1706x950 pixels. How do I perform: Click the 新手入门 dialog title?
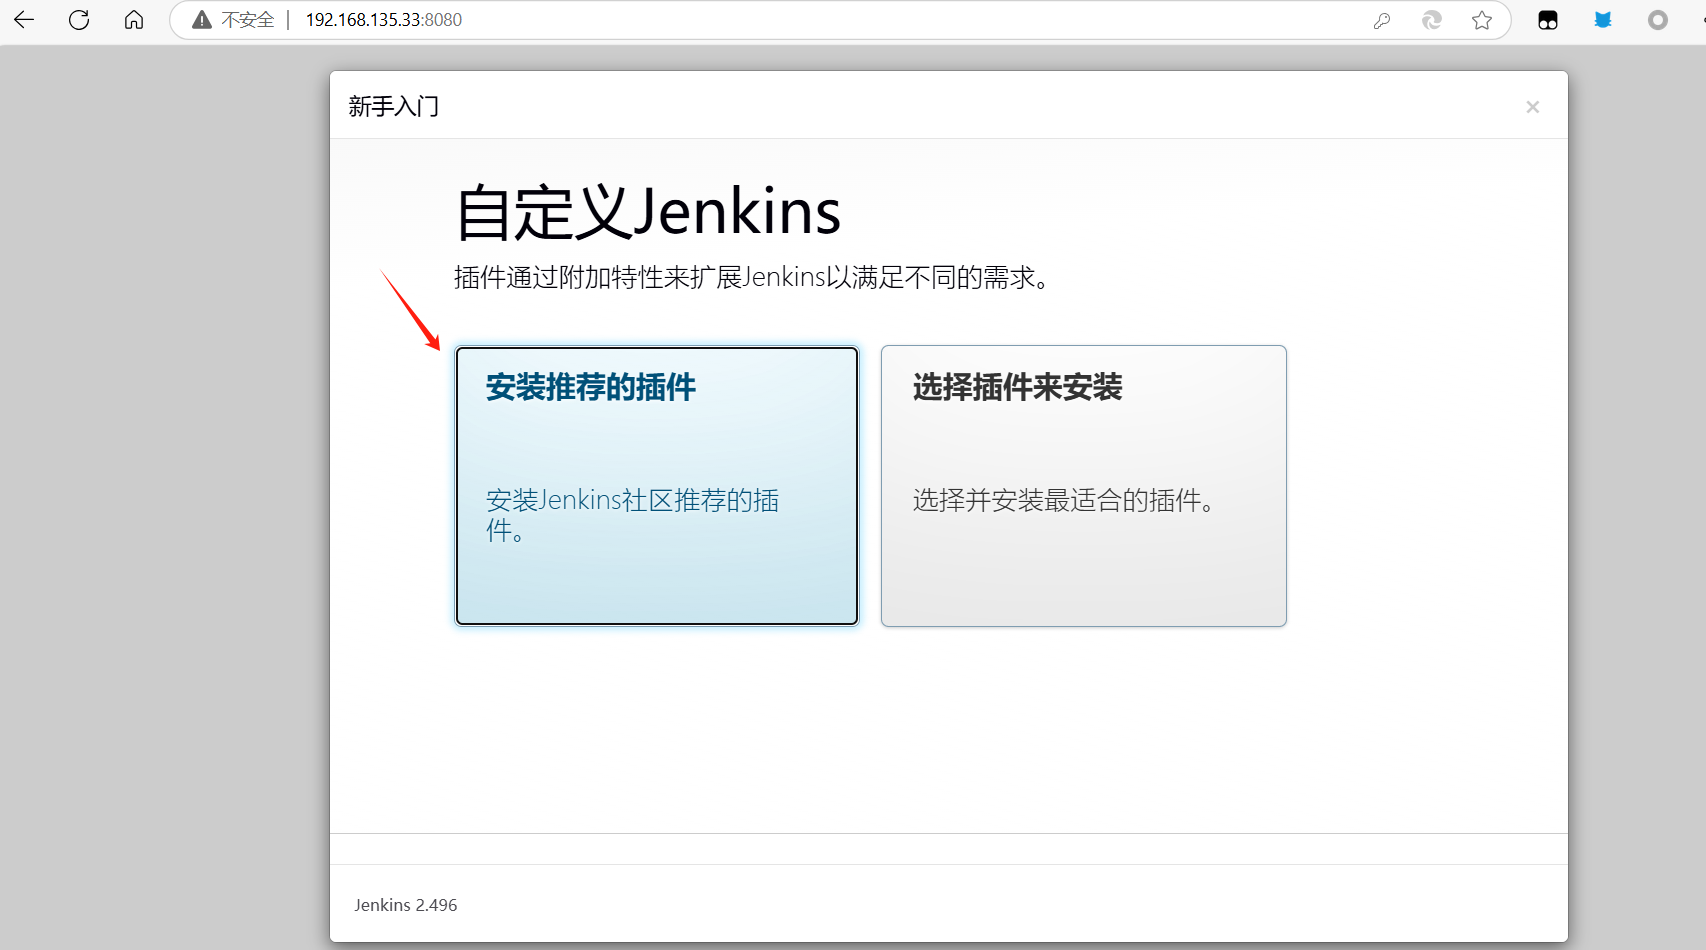(x=393, y=105)
